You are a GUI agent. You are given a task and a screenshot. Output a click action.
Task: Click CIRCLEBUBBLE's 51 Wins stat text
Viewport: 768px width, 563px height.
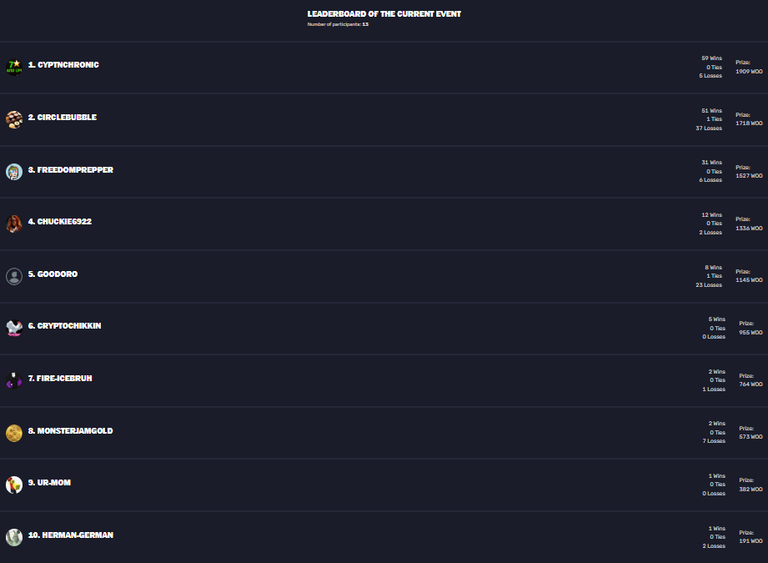[x=712, y=111]
